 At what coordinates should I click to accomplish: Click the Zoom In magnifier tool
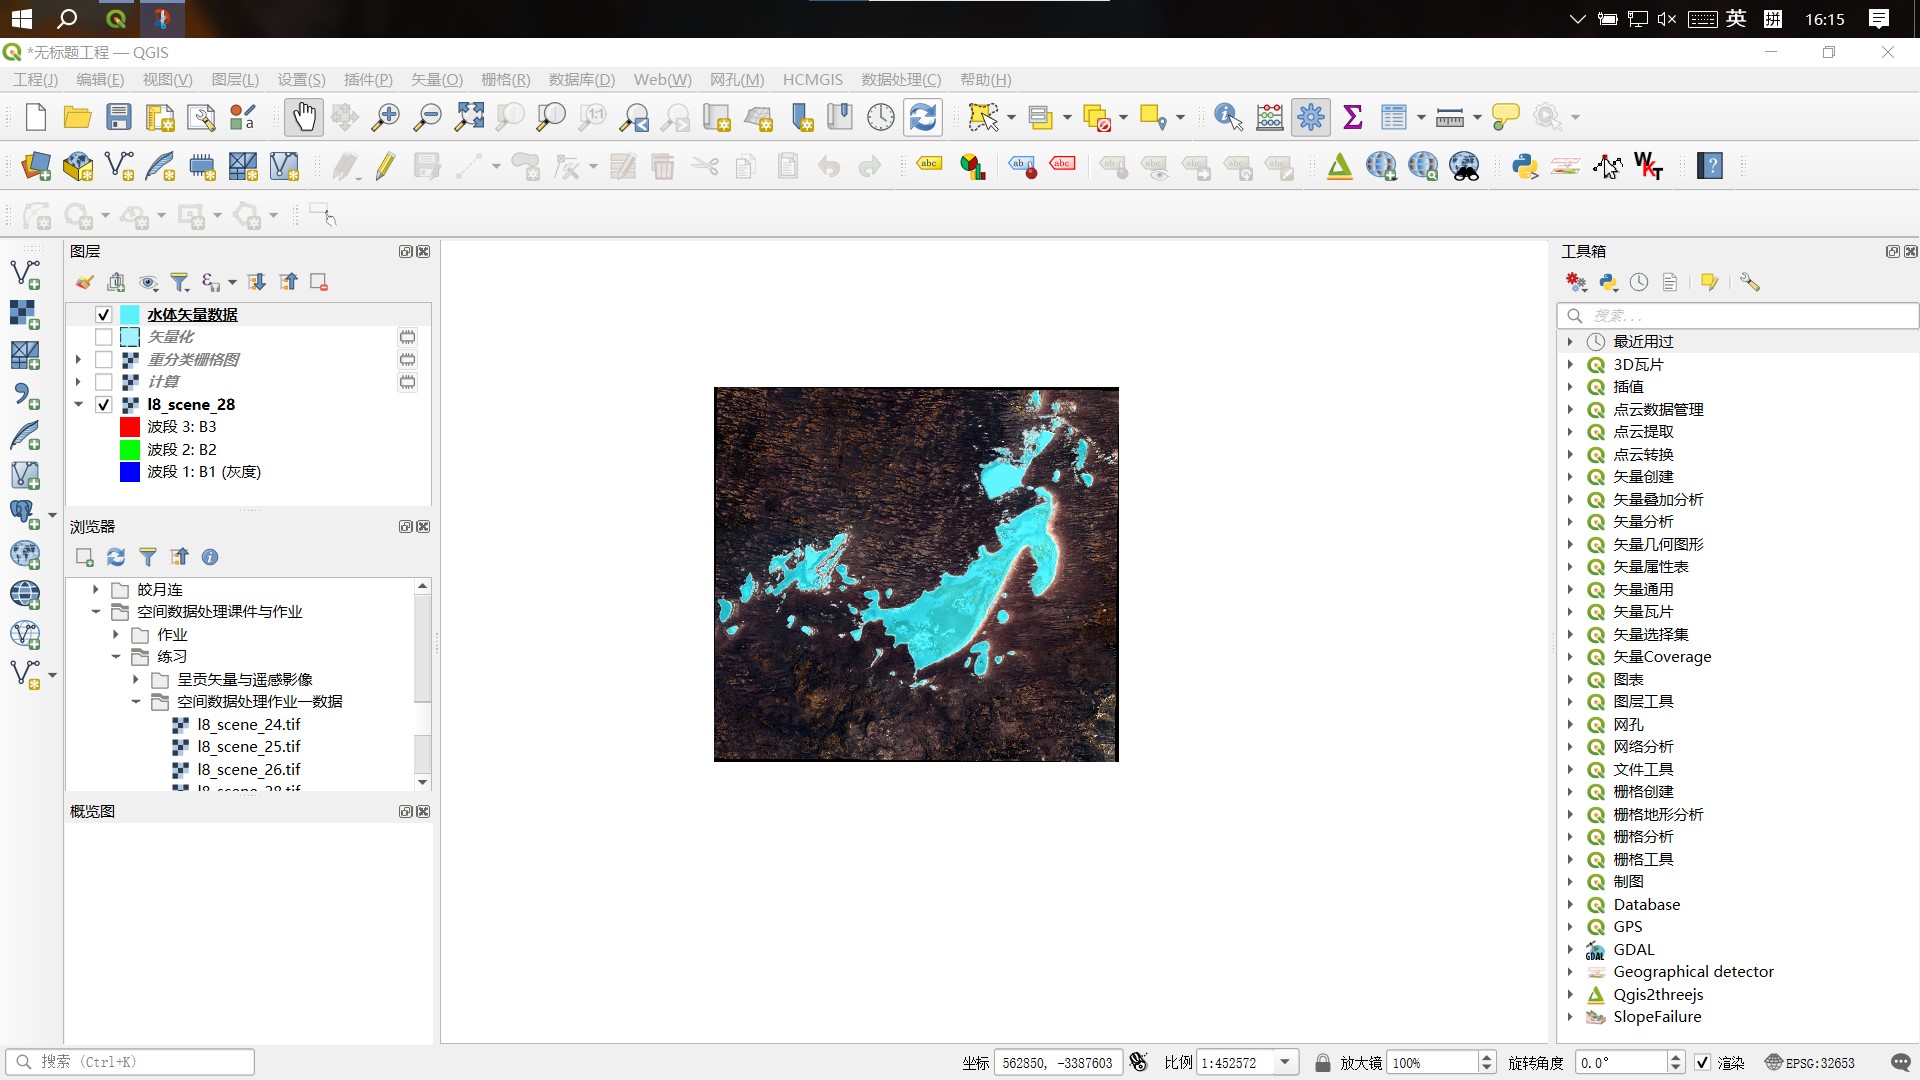click(x=385, y=117)
